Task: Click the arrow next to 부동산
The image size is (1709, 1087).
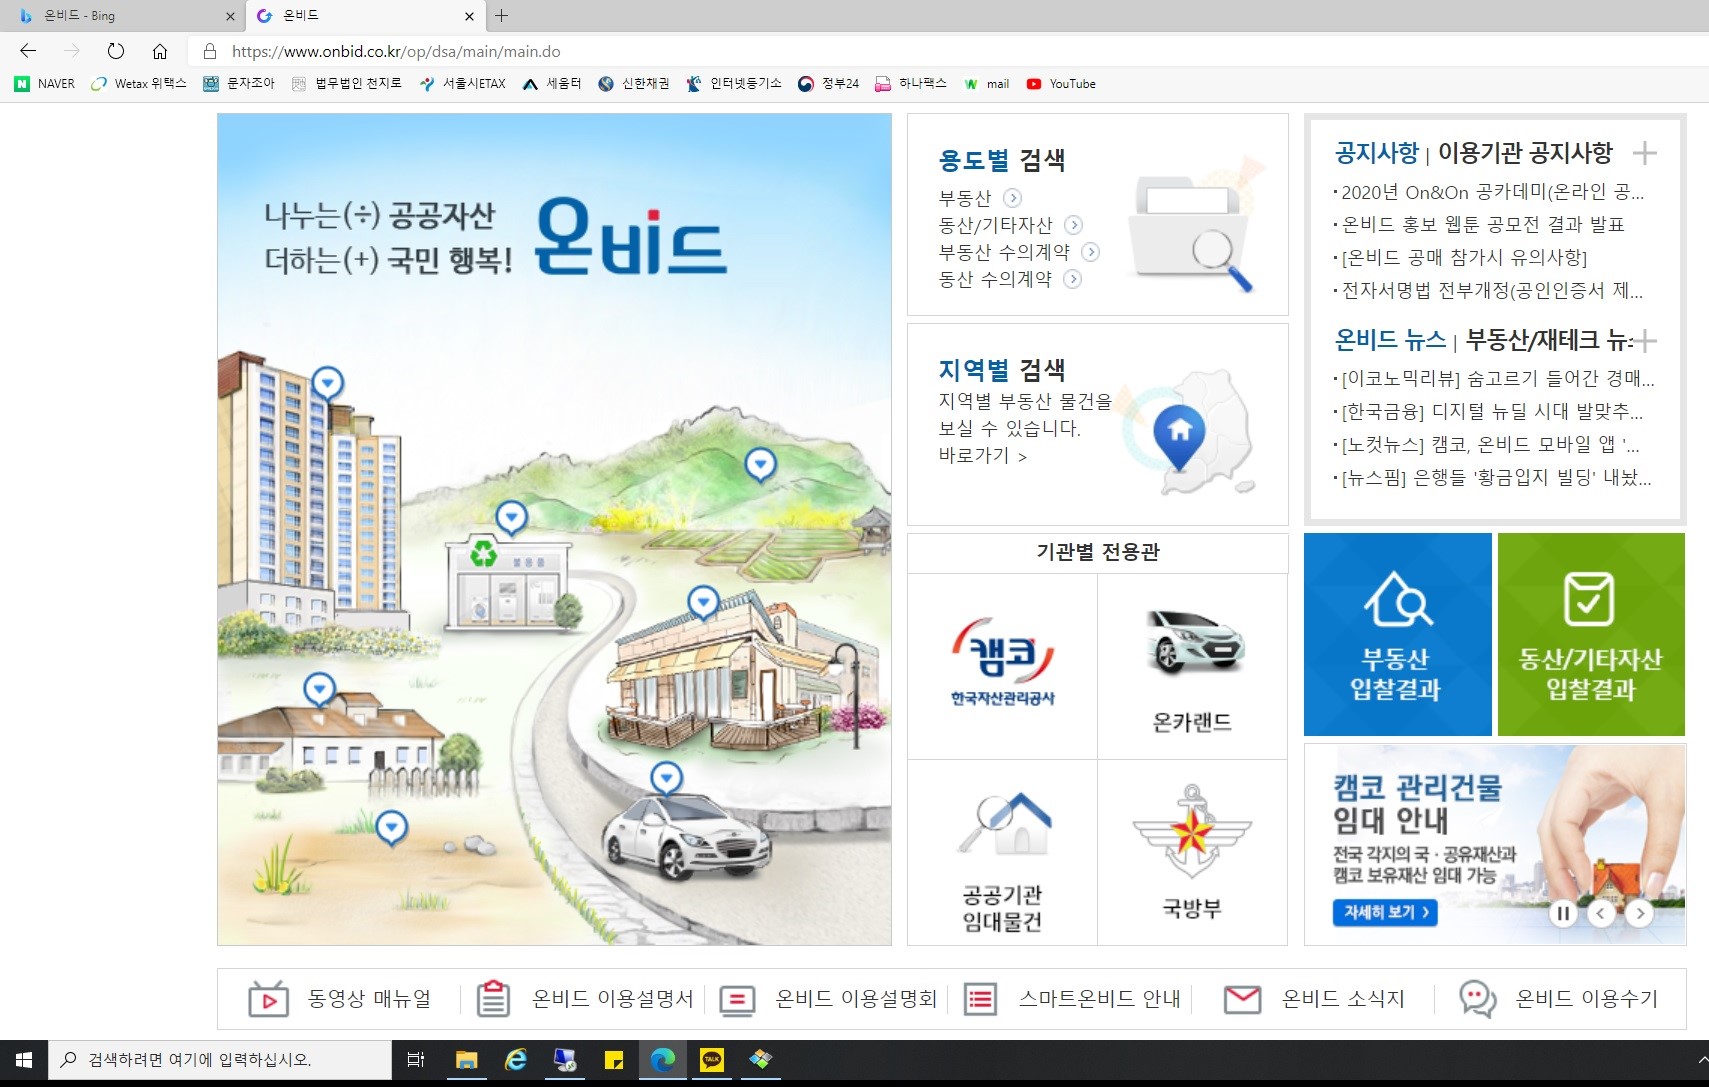Action: [x=1013, y=198]
